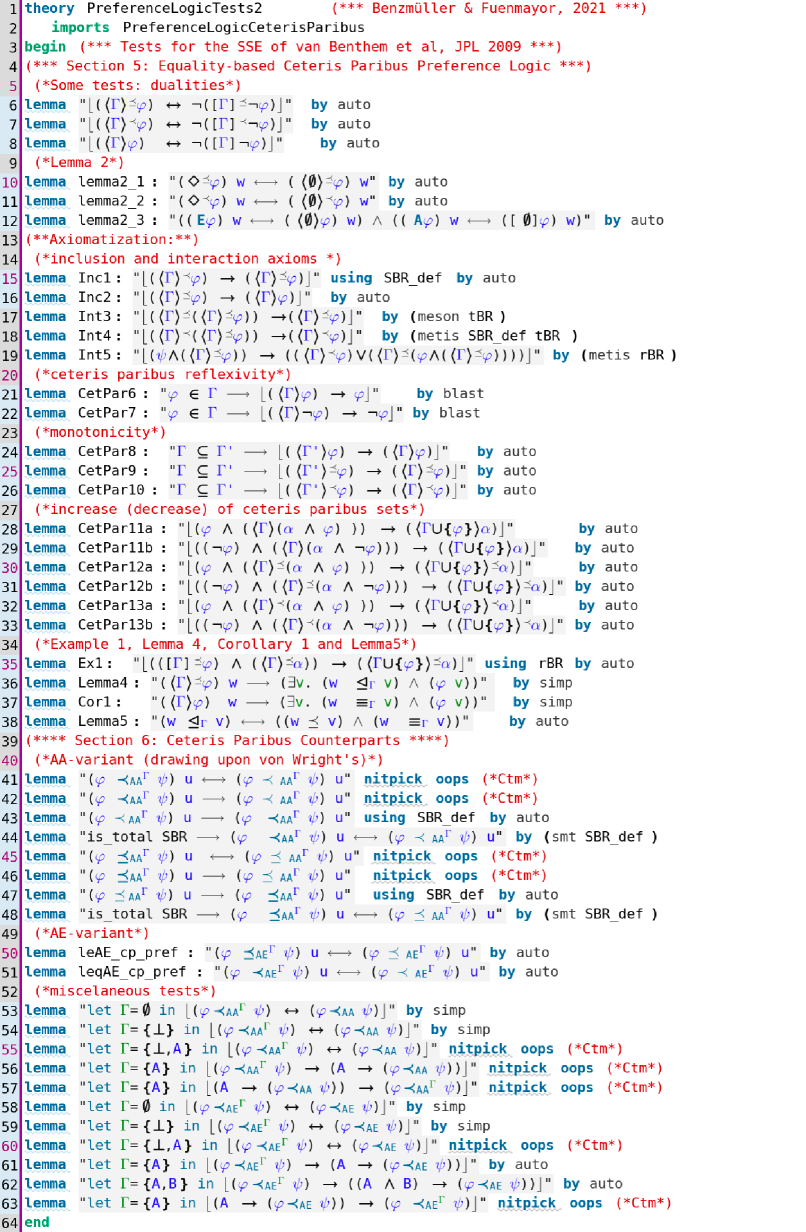
Task: Click line number 39 in the gutter
Action: point(9,740)
